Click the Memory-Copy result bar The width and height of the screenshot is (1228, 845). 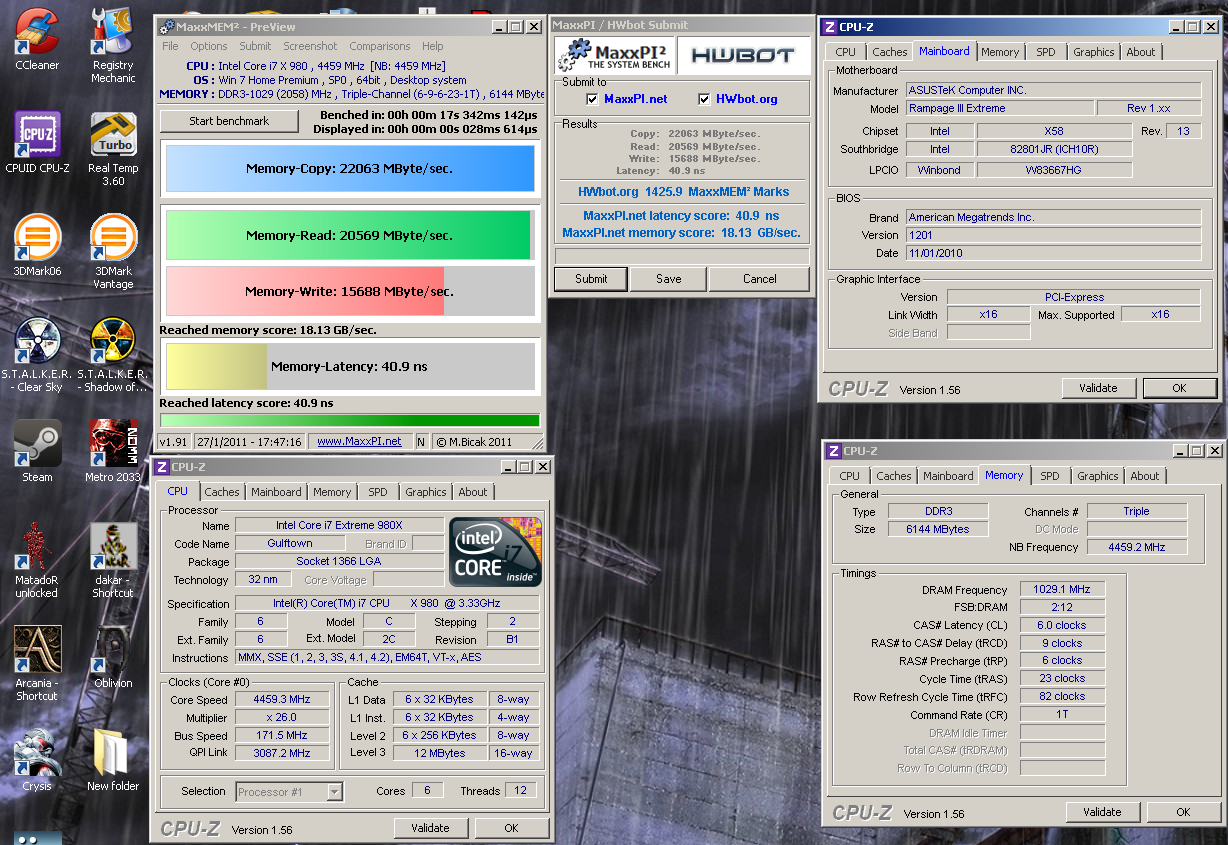pyautogui.click(x=350, y=169)
